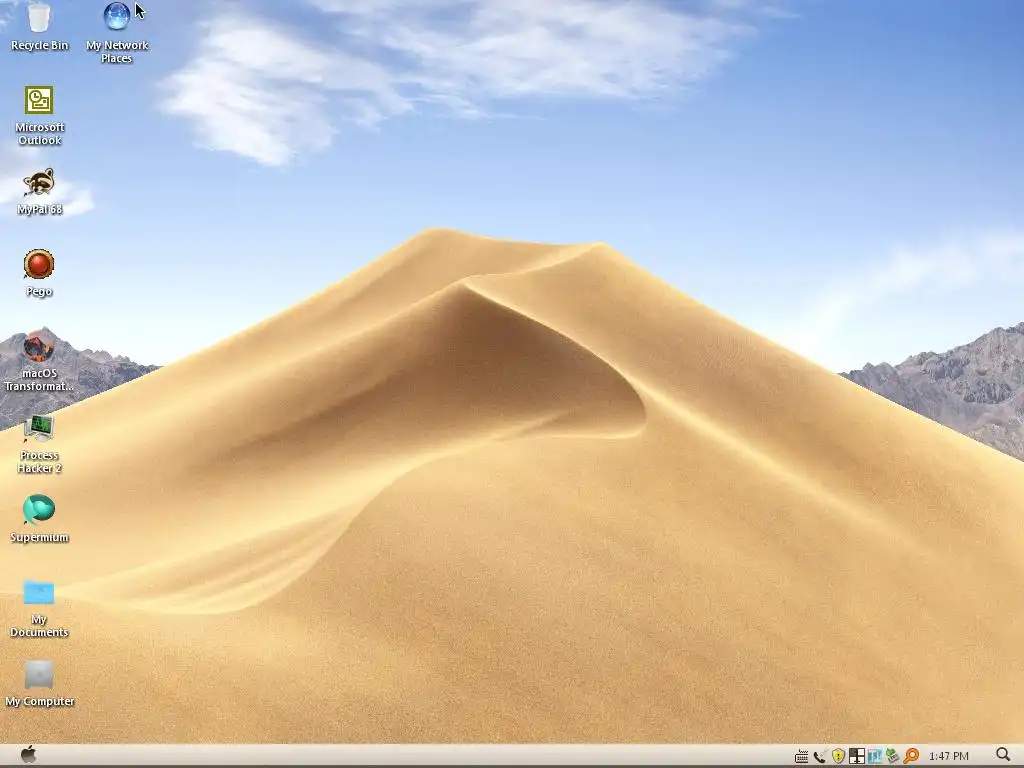1024x768 pixels.
Task: Click the "Recycle Bin" label text
Action: [40, 45]
